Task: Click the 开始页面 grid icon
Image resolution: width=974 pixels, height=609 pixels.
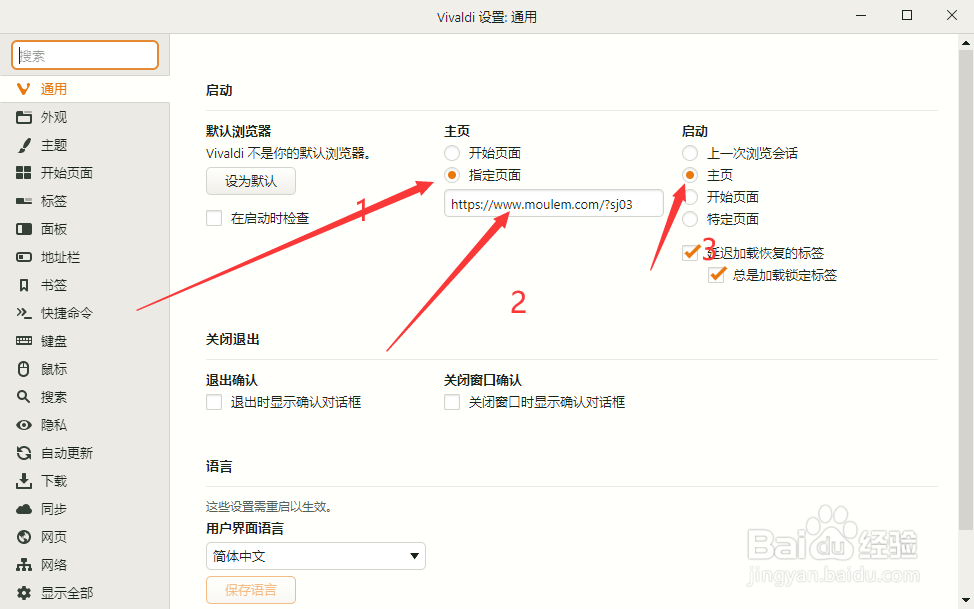Action: pyautogui.click(x=24, y=173)
